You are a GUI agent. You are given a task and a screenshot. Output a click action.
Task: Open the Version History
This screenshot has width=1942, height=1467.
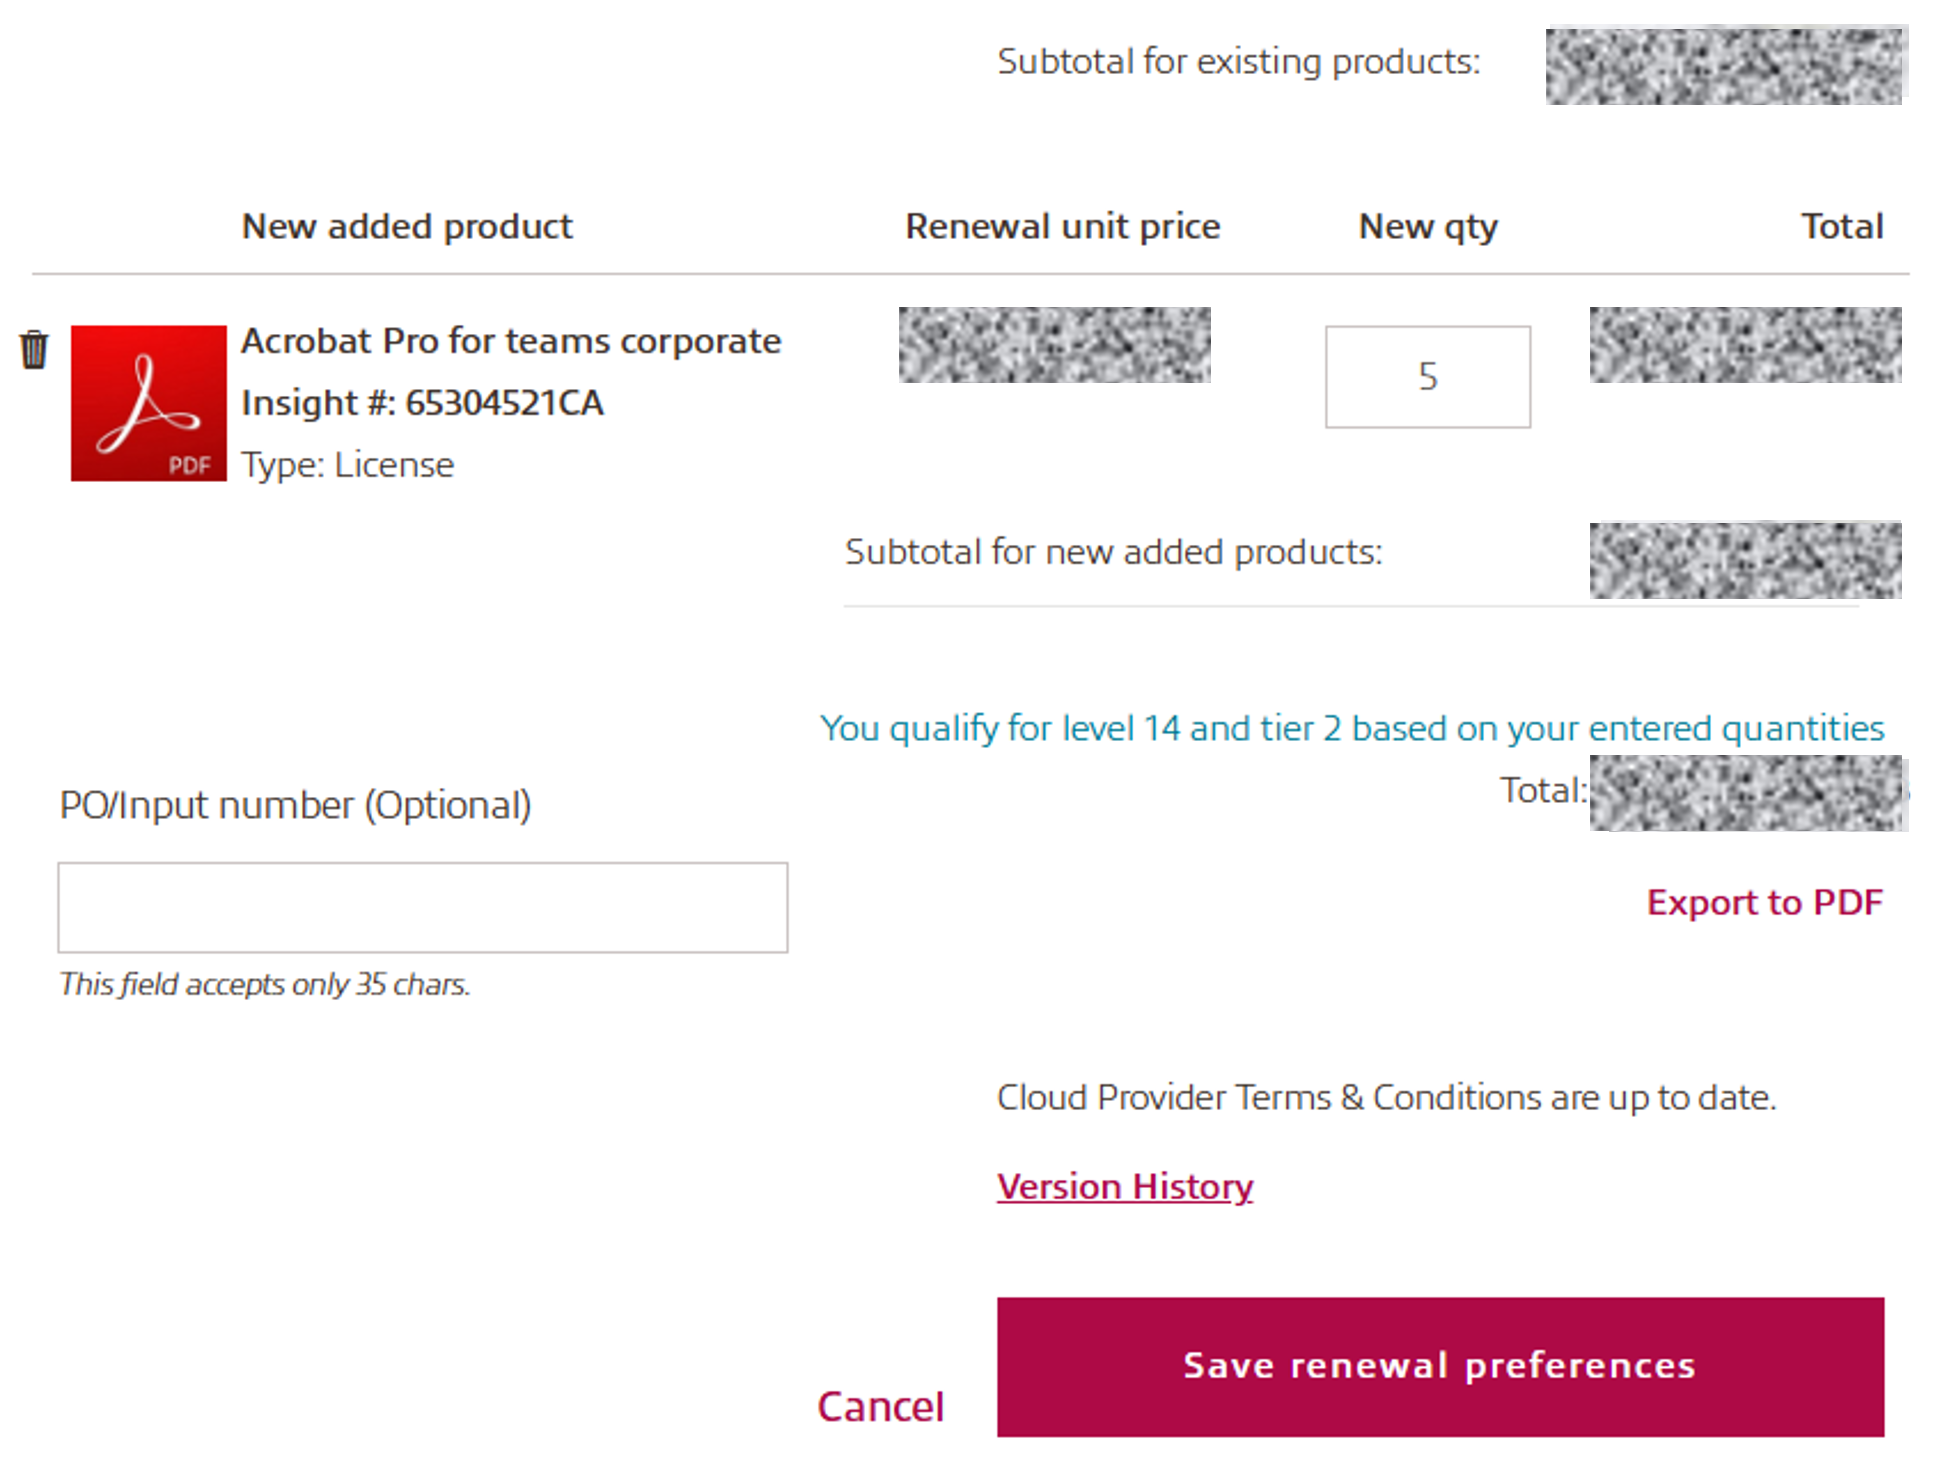1124,1185
